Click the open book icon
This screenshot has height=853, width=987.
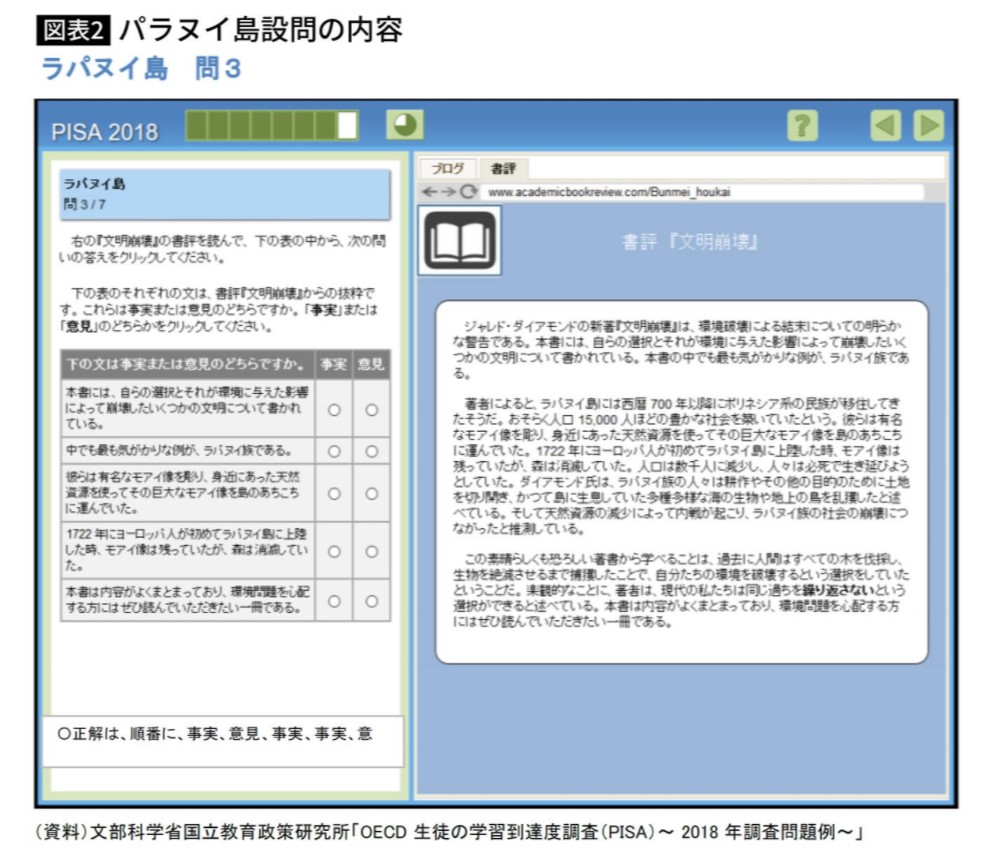pyautogui.click(x=459, y=240)
